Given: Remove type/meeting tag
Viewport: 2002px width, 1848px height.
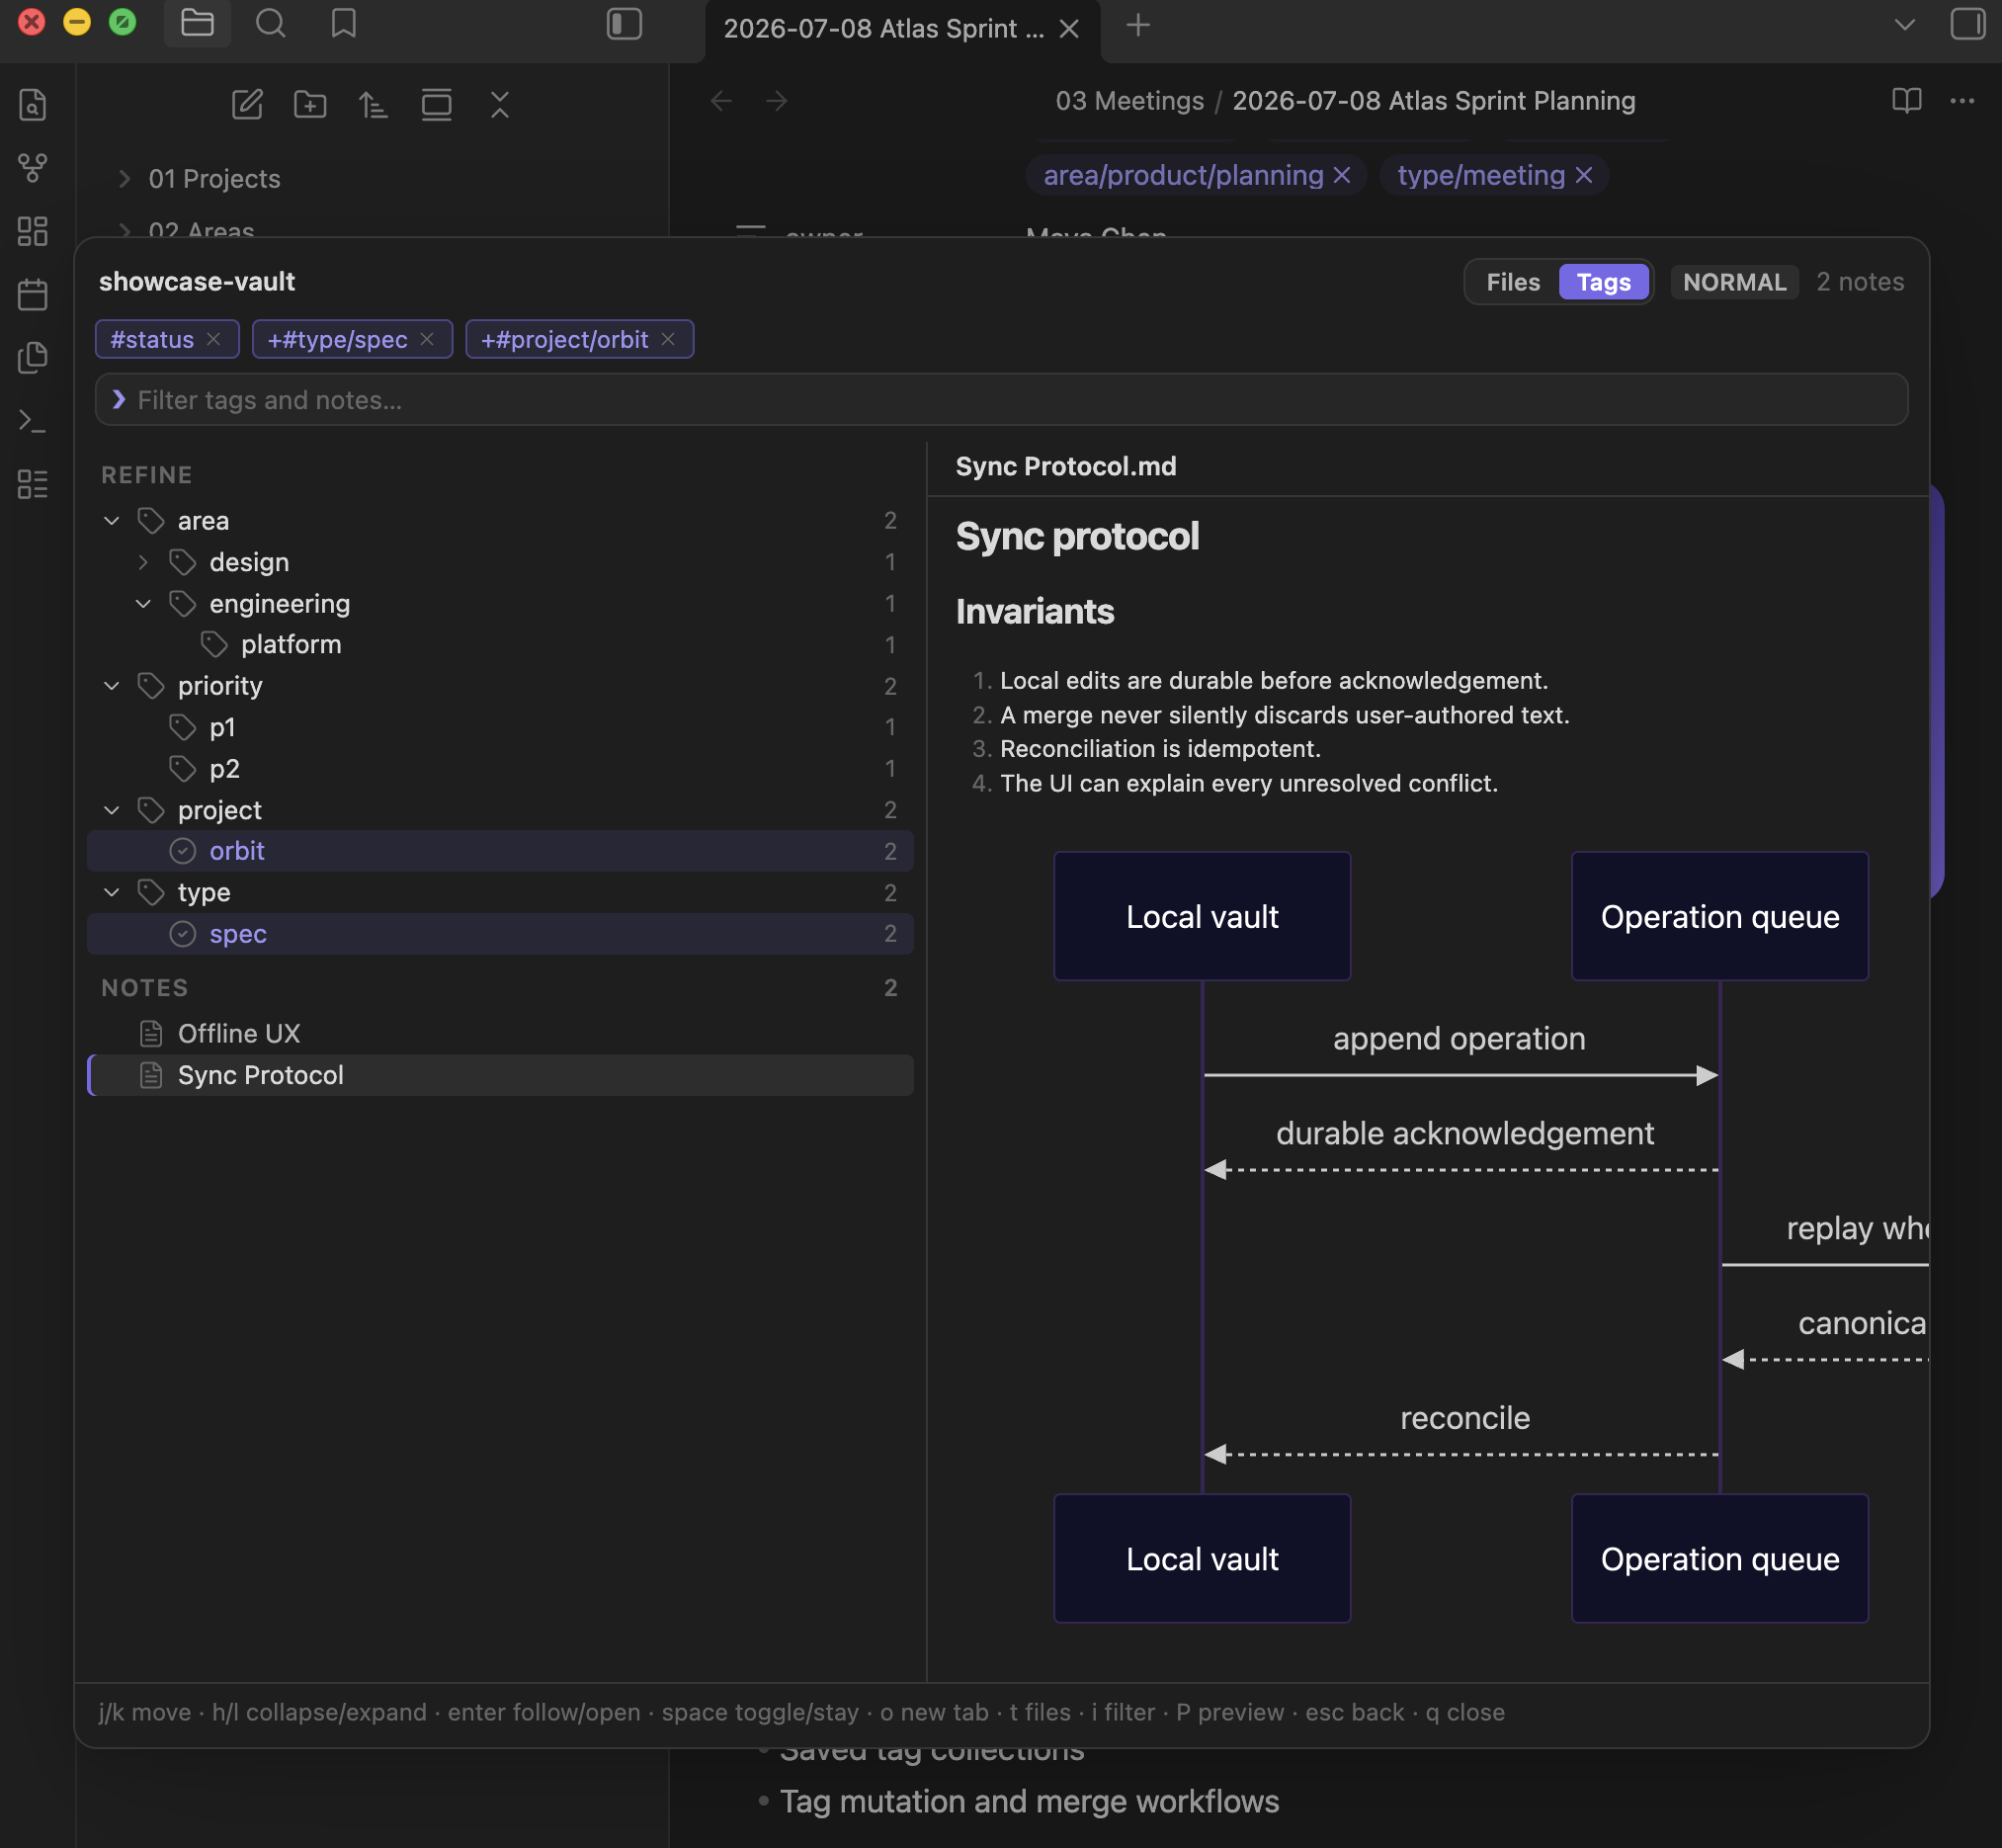Looking at the screenshot, I should pyautogui.click(x=1583, y=175).
